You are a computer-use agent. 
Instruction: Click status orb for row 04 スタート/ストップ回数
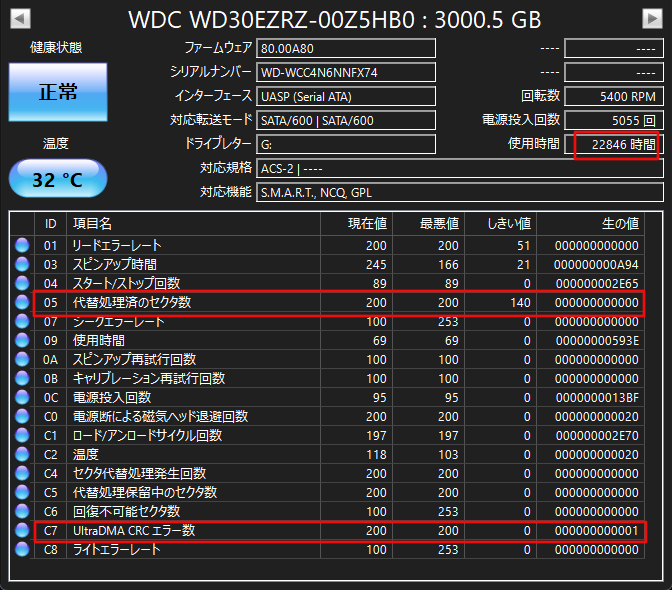tap(22, 283)
